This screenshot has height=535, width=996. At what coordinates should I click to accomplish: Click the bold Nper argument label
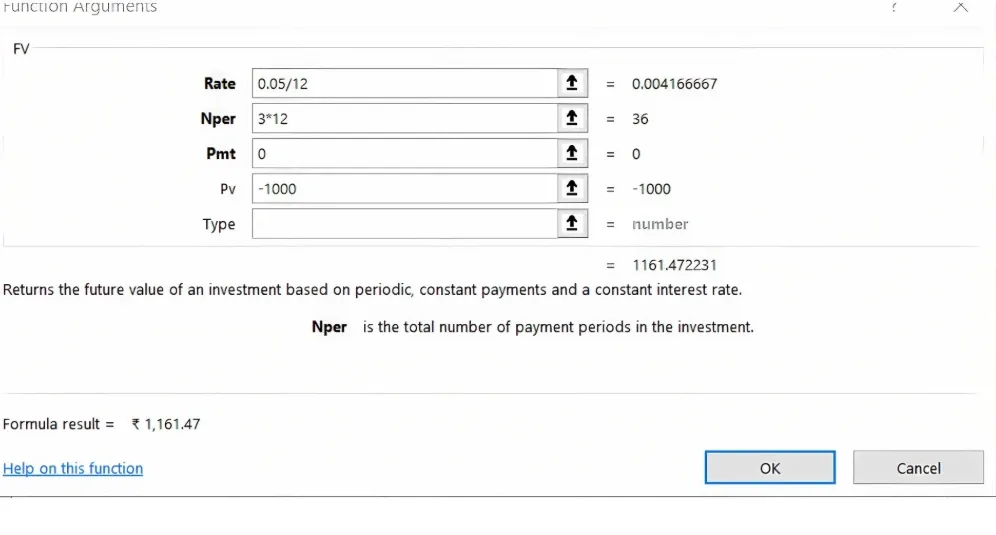tap(218, 119)
